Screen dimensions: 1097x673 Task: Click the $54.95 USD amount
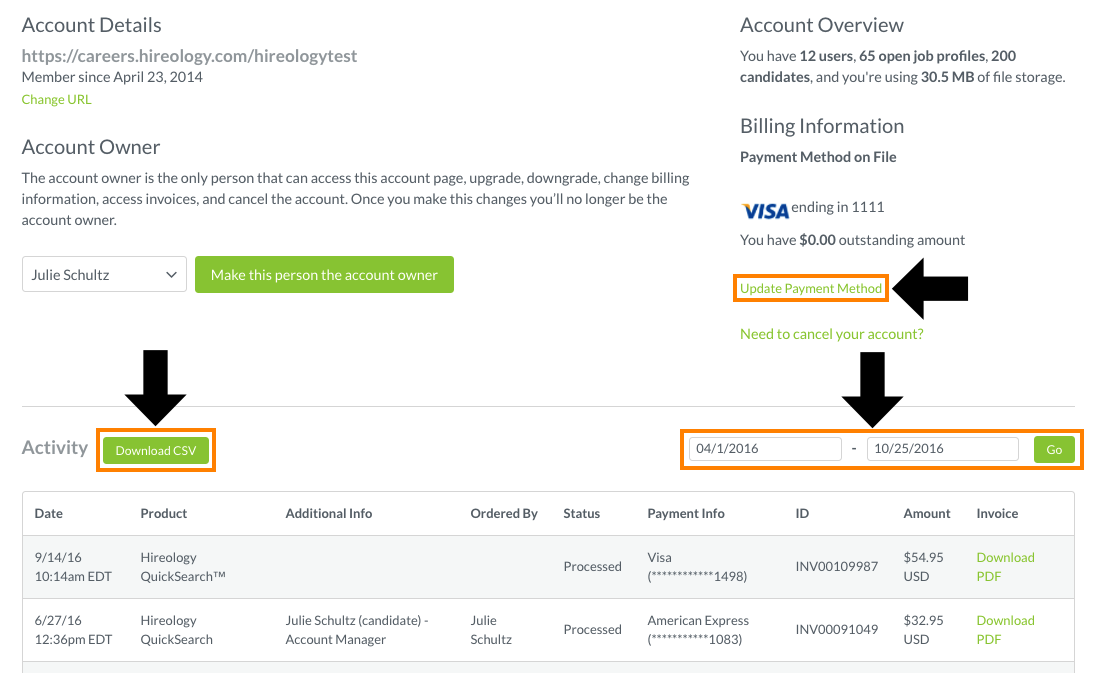point(923,567)
